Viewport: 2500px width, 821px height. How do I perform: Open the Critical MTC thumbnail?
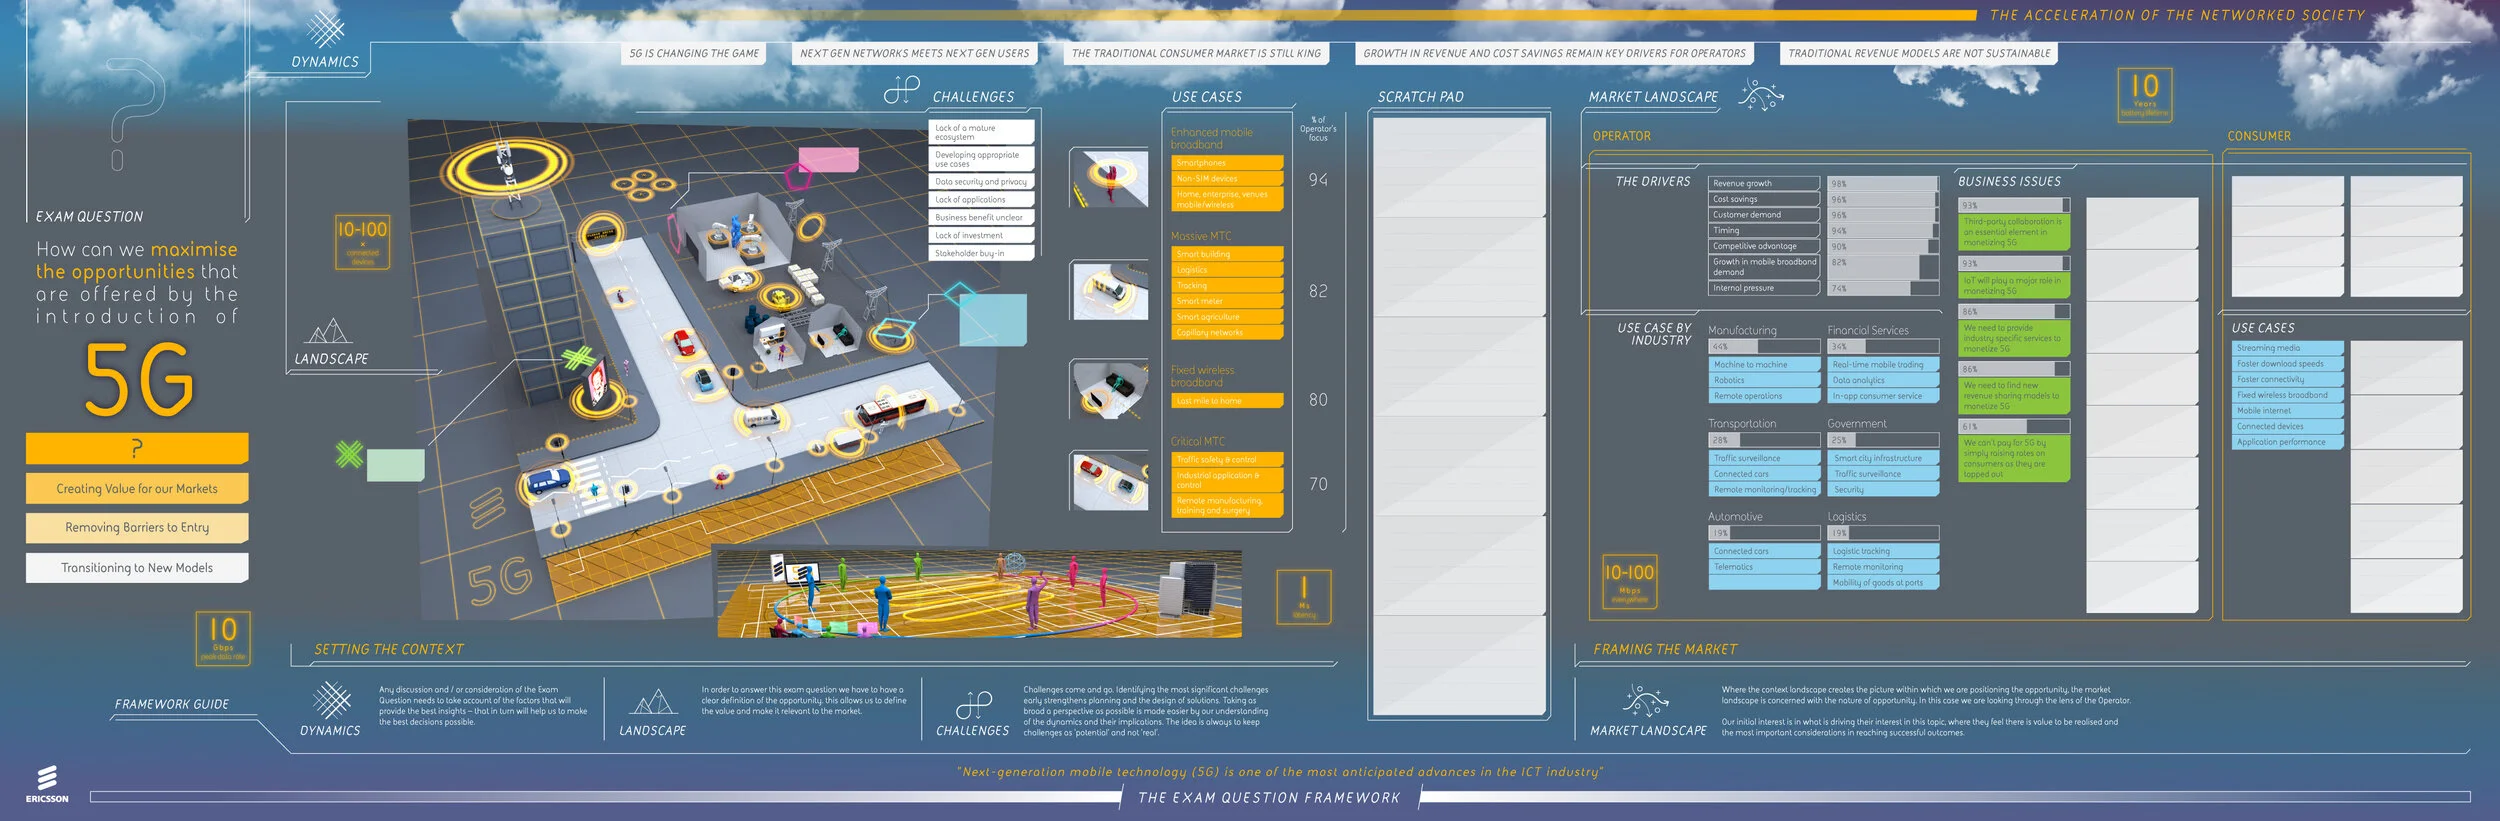(x=1108, y=480)
